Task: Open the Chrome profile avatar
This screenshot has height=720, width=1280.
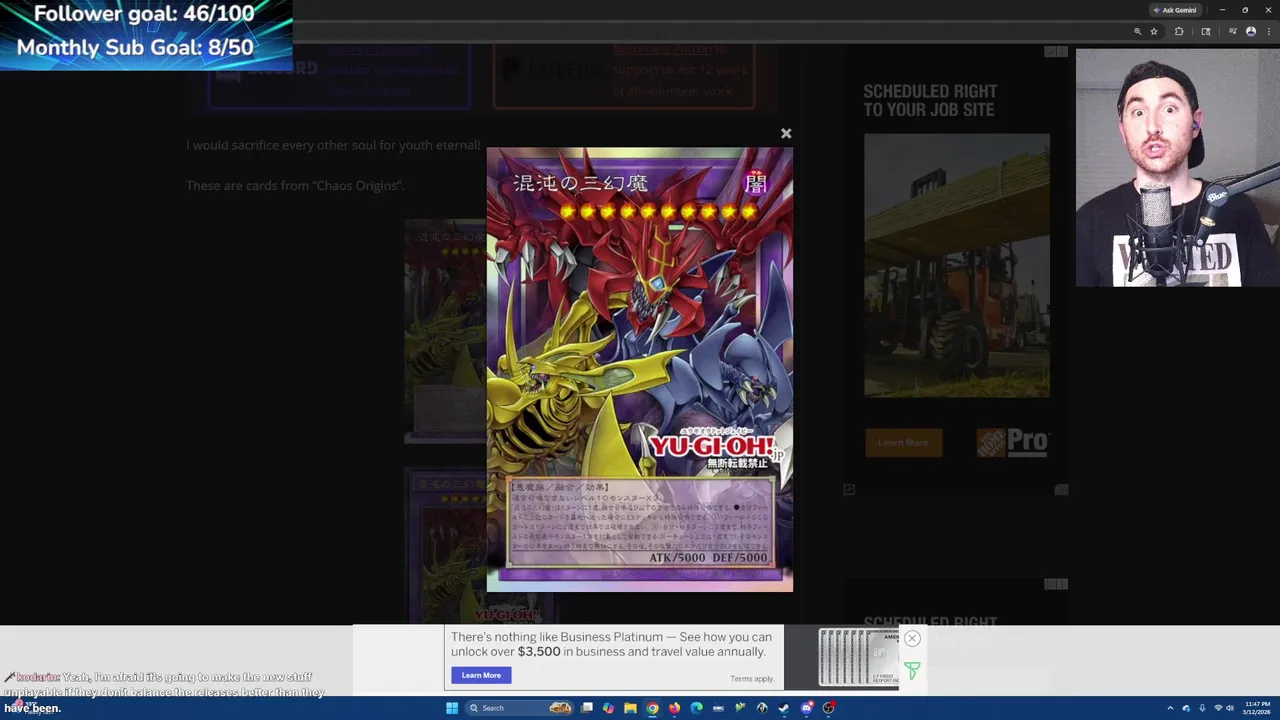Action: point(1251,32)
